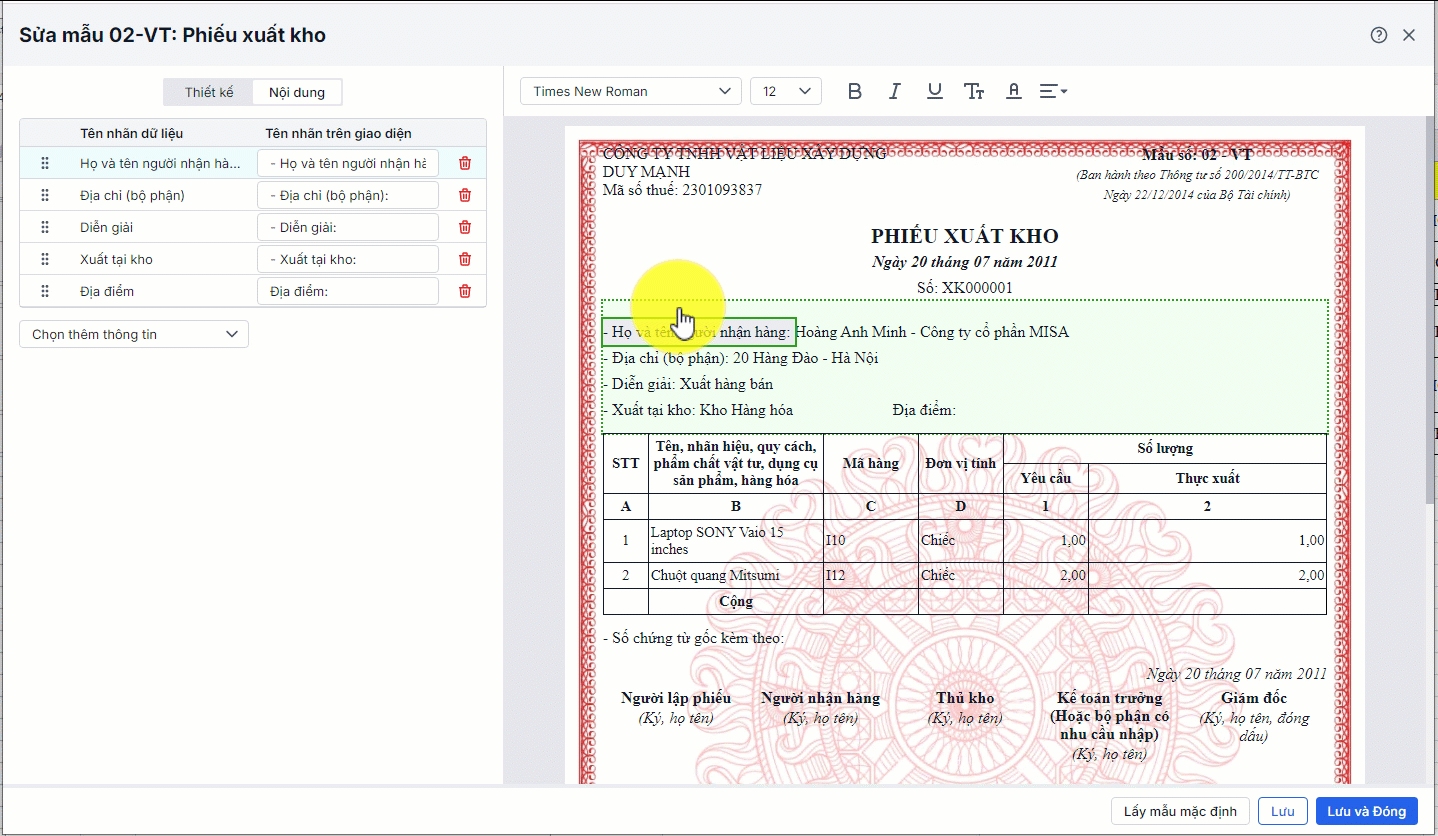
Task: Close the template editing dialog
Action: pyautogui.click(x=1409, y=35)
